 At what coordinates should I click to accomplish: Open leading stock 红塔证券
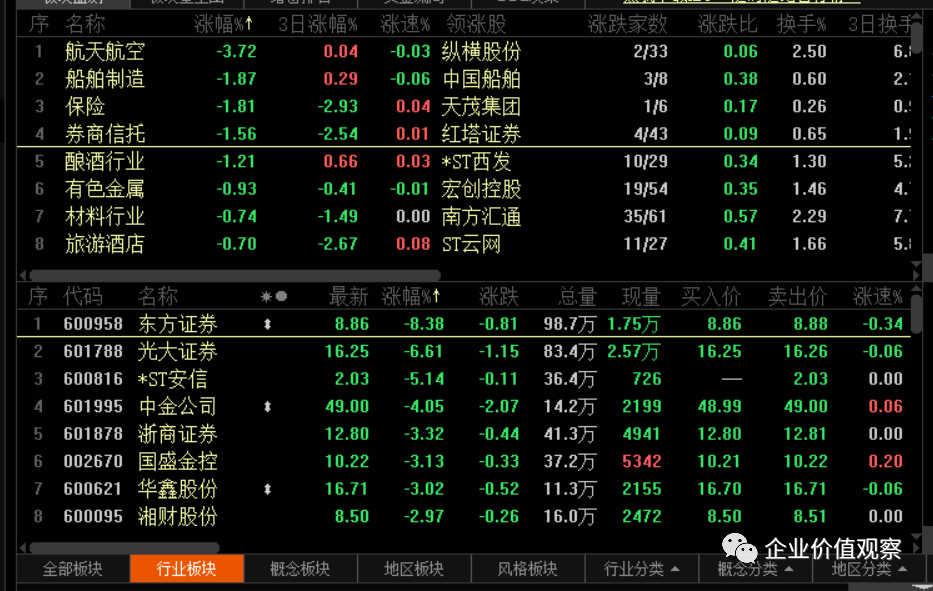481,133
